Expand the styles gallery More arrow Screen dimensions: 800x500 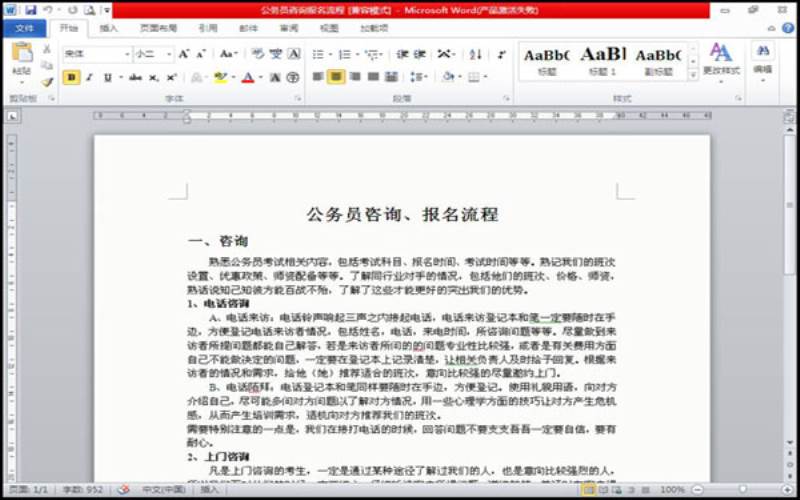(691, 76)
